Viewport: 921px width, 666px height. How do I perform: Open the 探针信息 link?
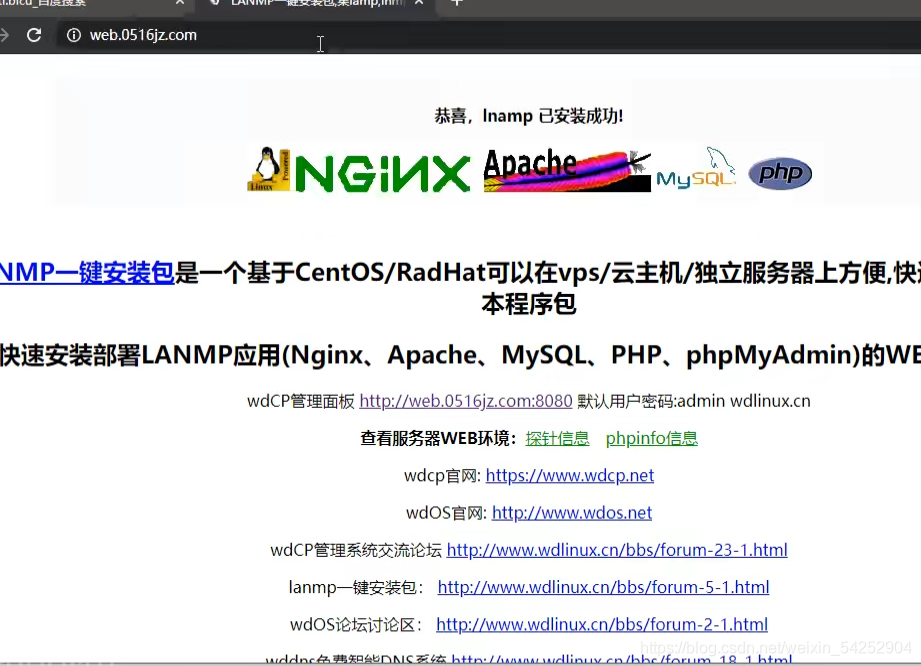557,438
